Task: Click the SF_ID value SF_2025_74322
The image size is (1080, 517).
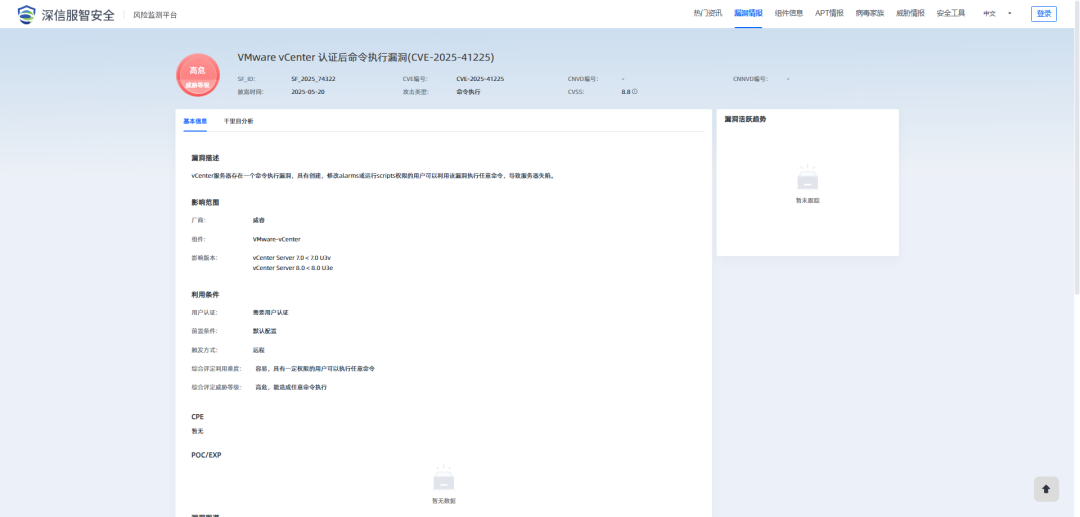Action: click(x=313, y=78)
